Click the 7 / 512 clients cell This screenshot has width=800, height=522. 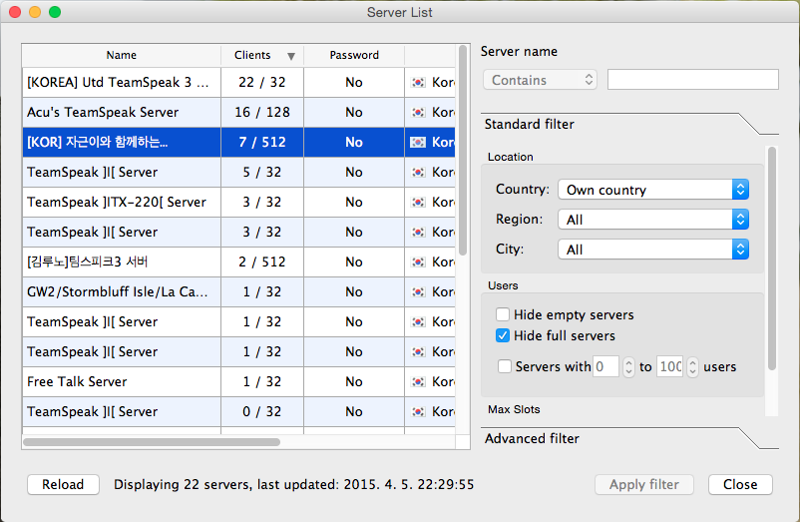pyautogui.click(x=262, y=142)
